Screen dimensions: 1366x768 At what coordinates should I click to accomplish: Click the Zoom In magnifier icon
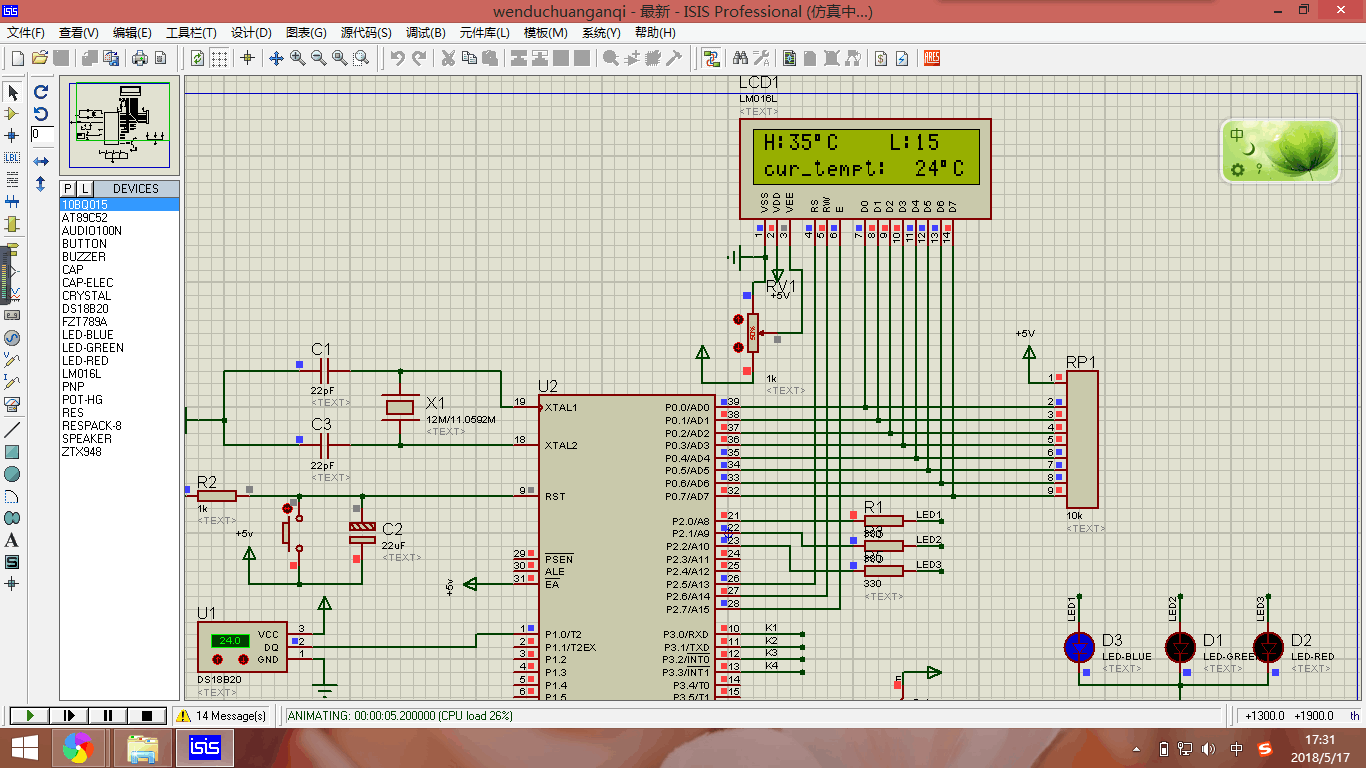(x=298, y=58)
